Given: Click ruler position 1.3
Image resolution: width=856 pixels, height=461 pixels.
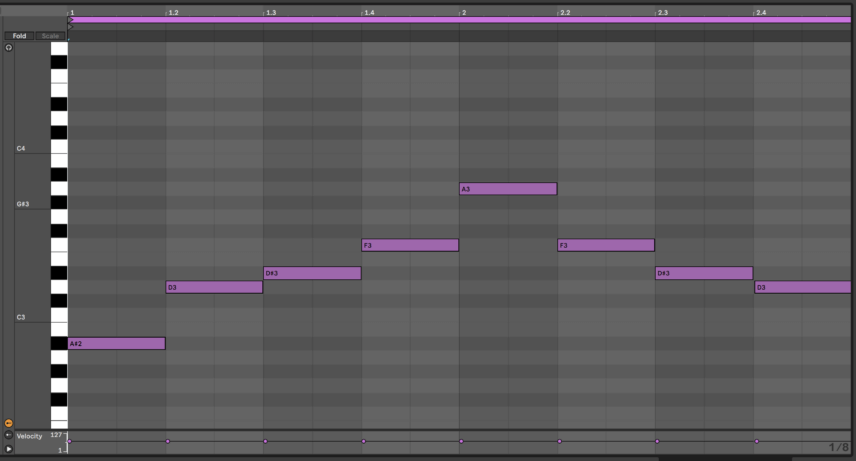Looking at the screenshot, I should coord(270,13).
